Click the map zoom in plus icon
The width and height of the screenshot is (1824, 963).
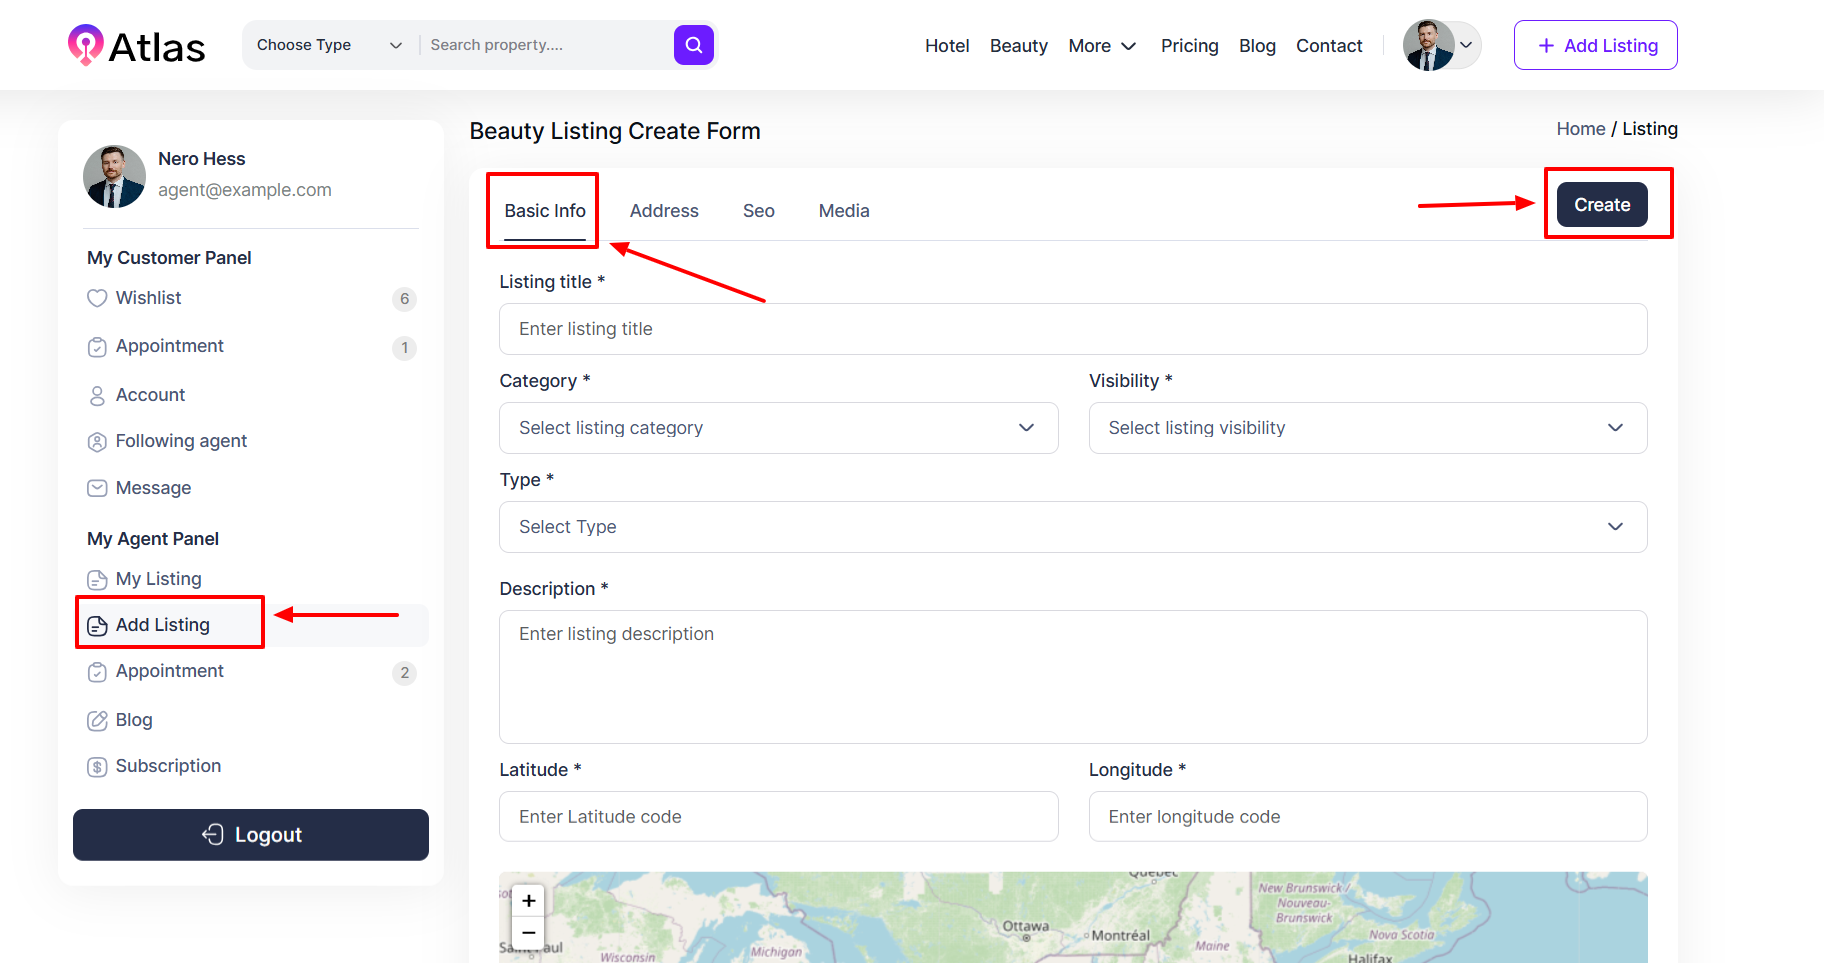coord(529,900)
